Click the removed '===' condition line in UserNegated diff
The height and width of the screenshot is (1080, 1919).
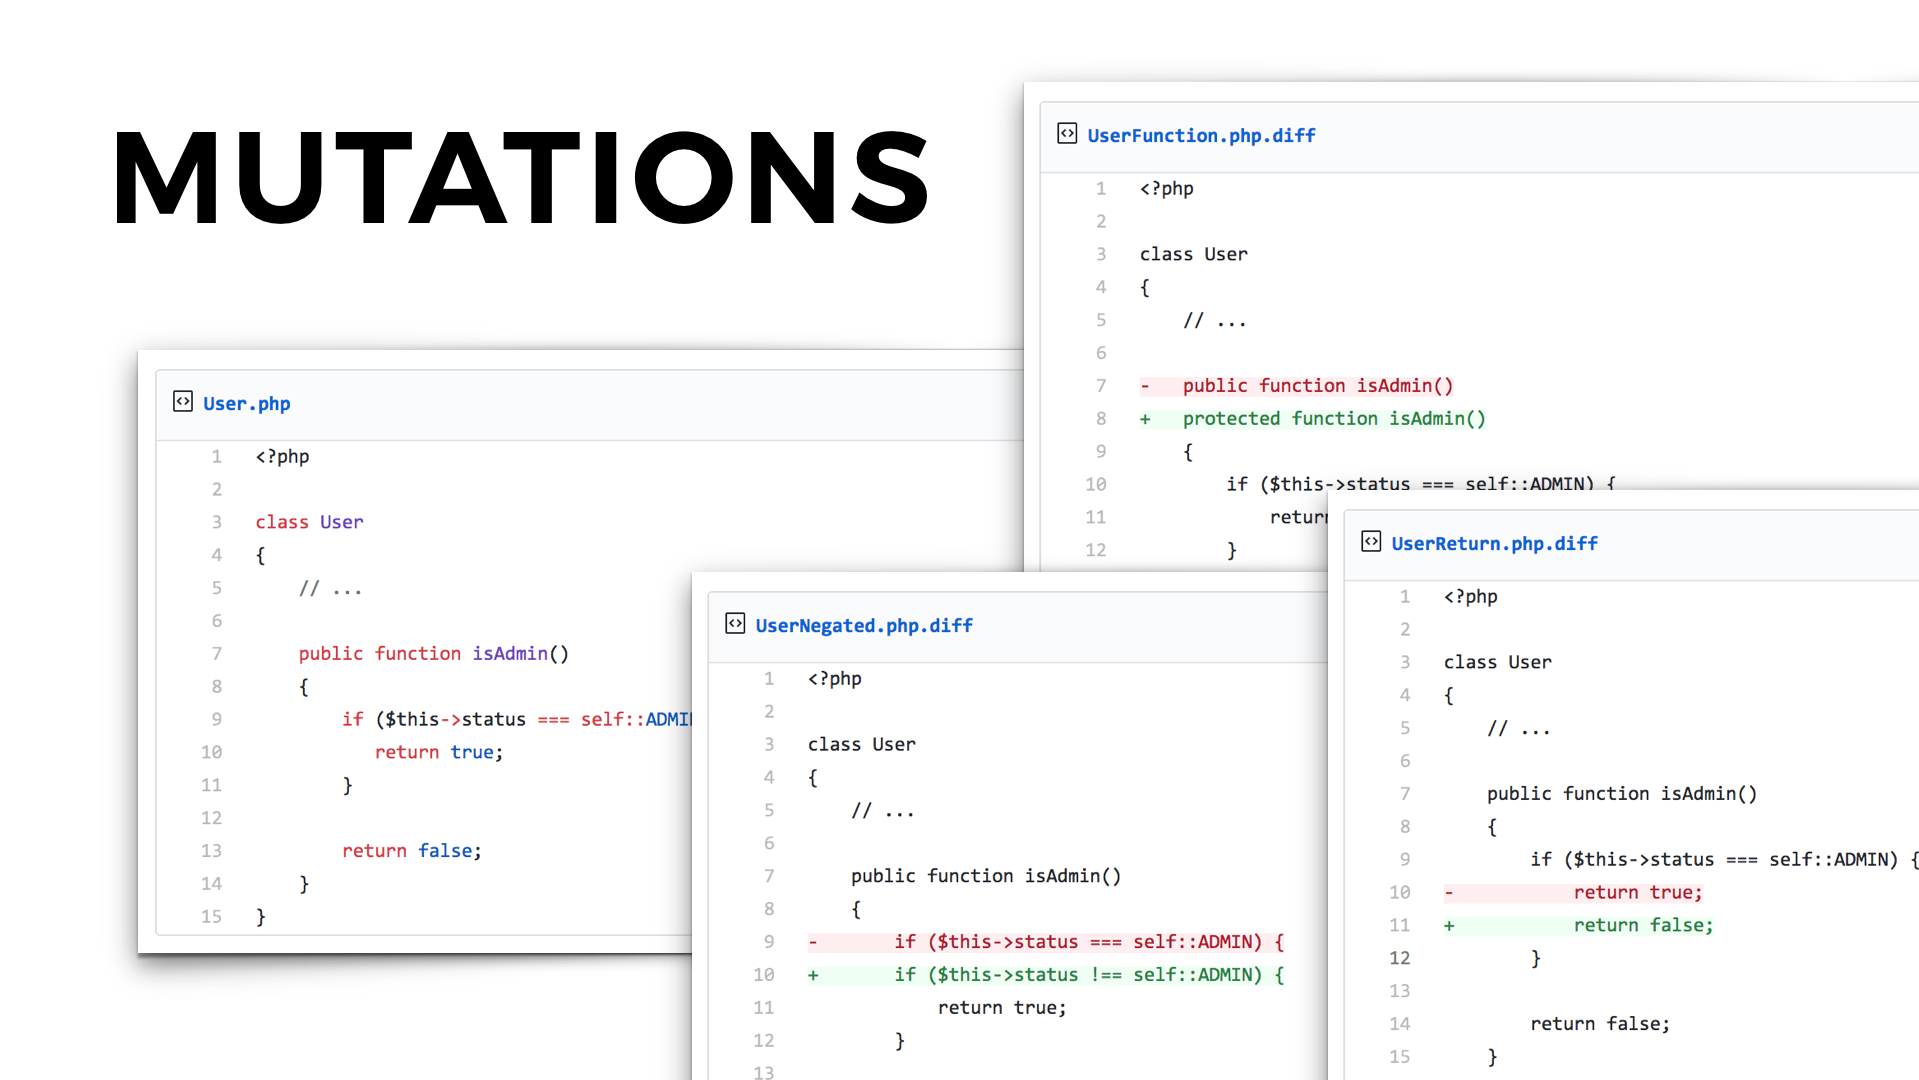click(x=1088, y=942)
